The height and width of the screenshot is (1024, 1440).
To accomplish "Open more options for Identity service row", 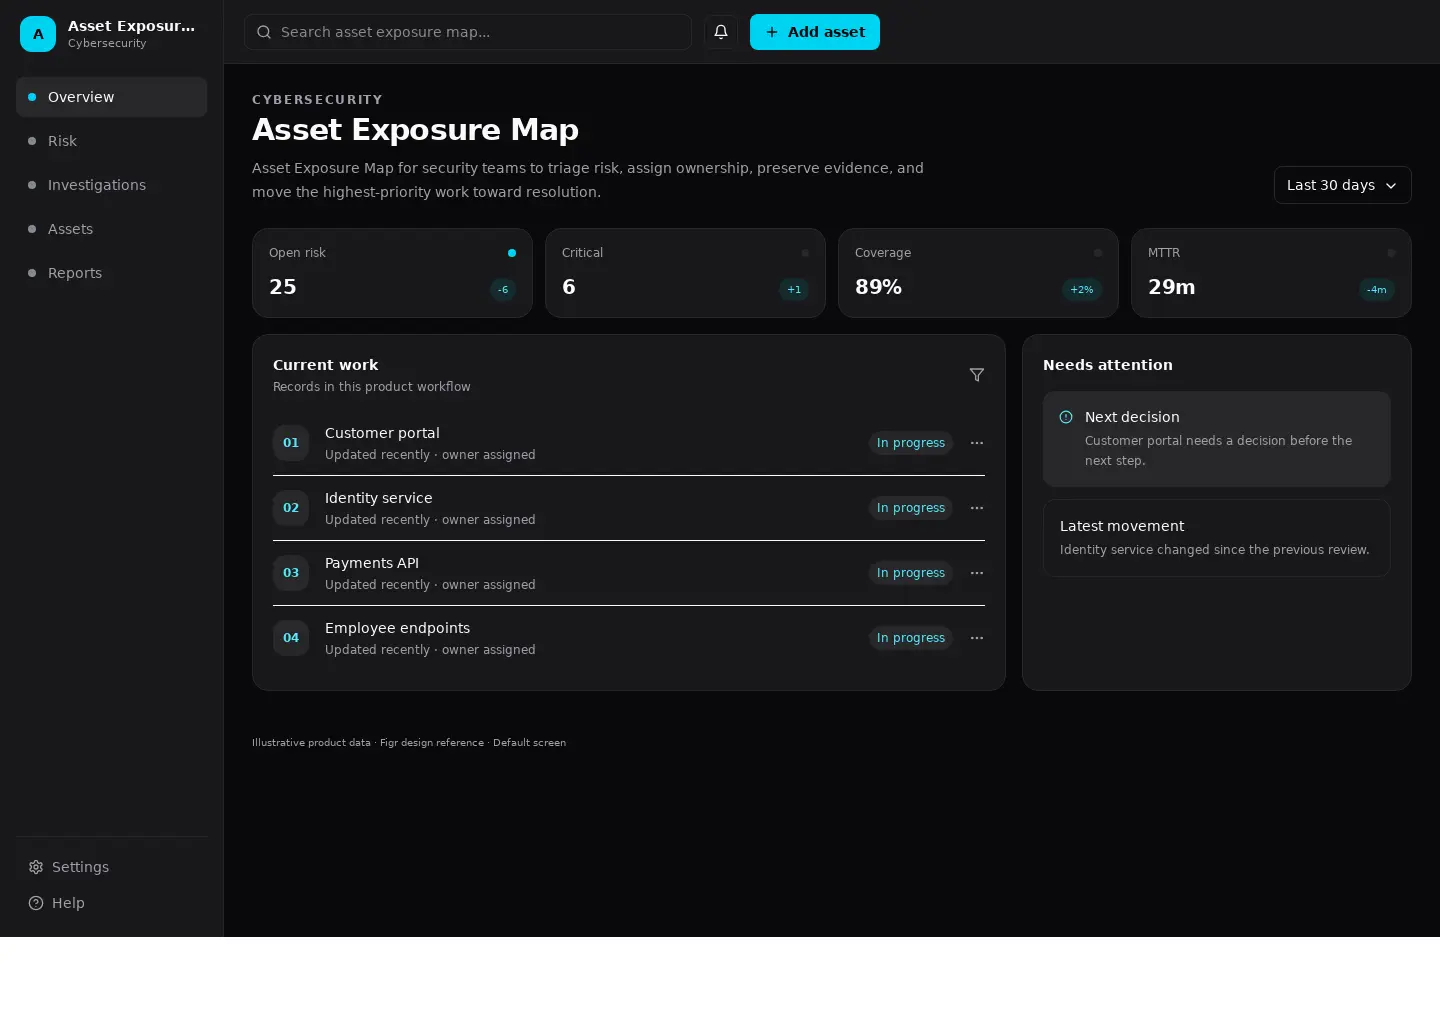I will click(977, 508).
